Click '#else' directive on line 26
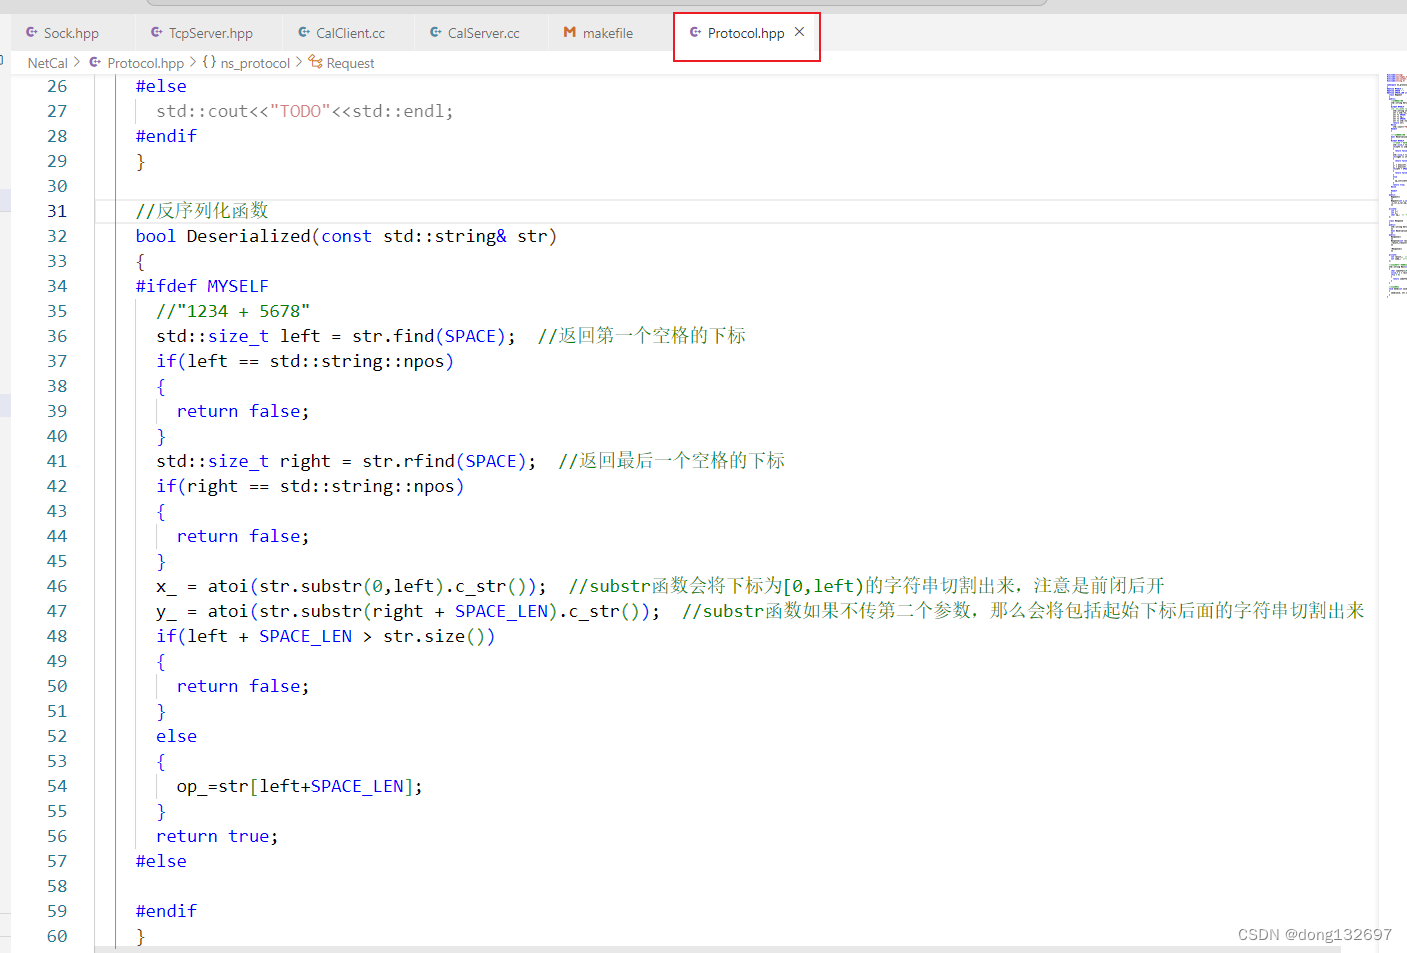 click(x=161, y=86)
